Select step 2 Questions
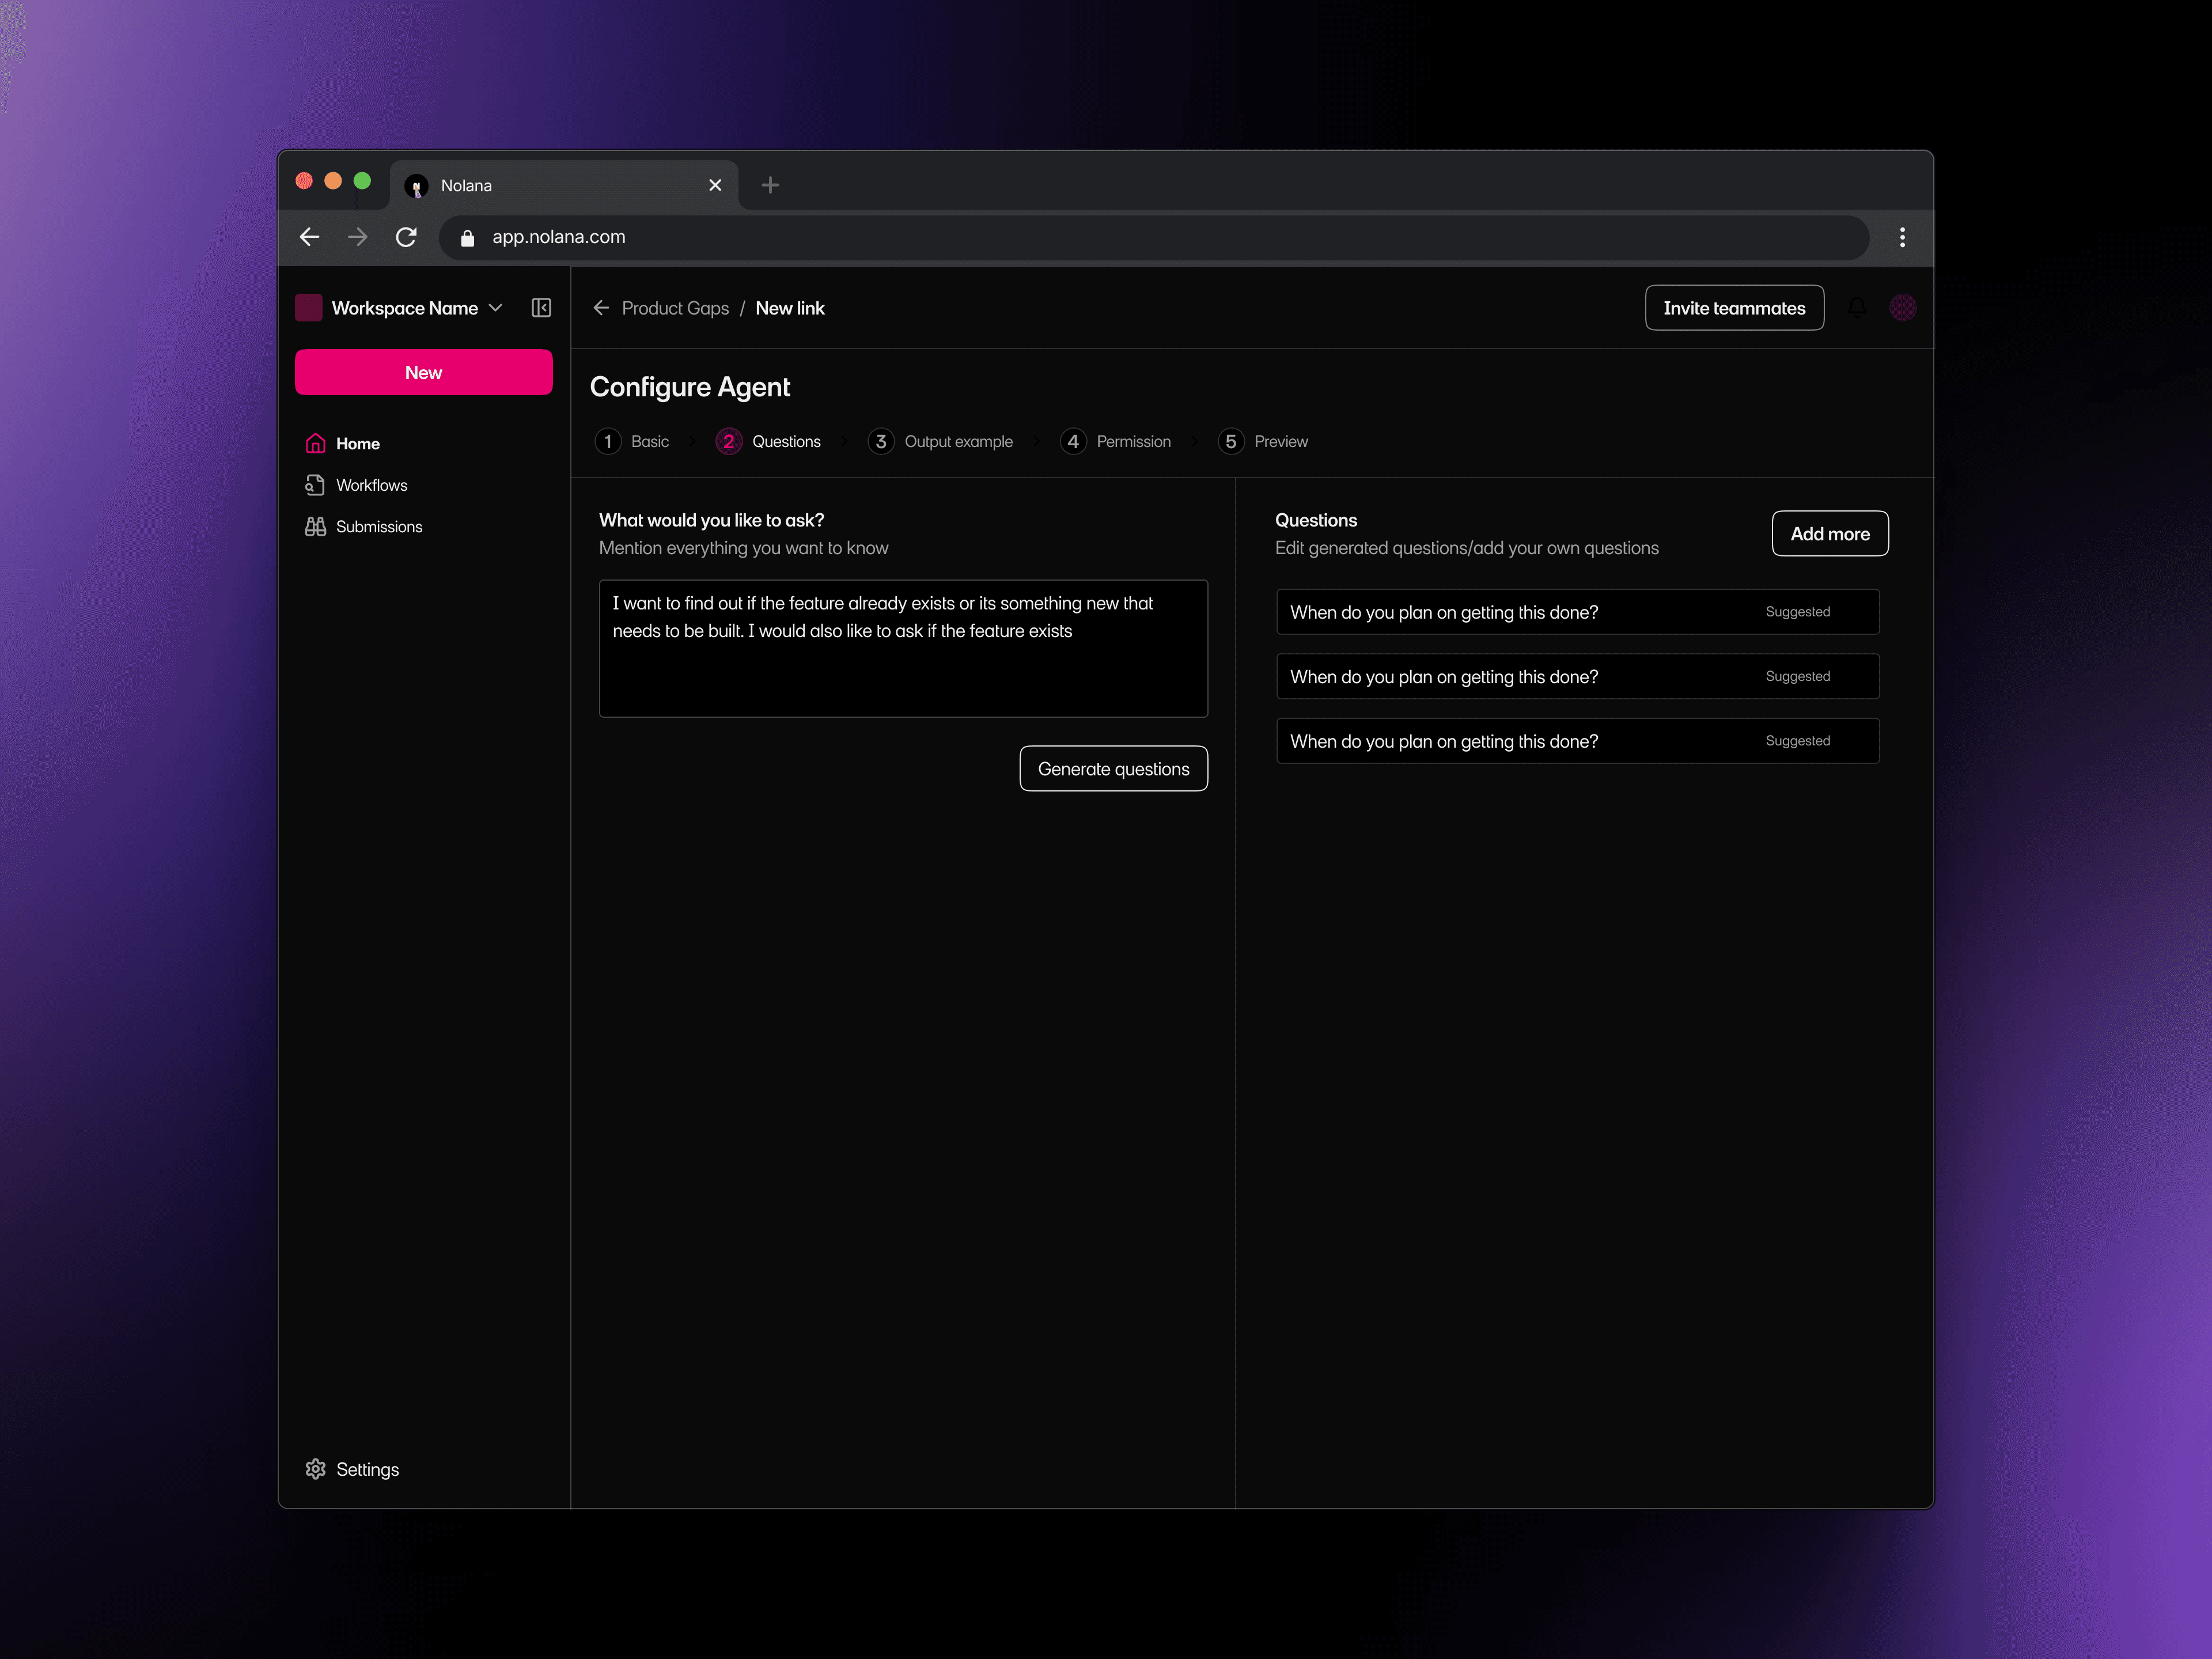The image size is (2212, 1659). [768, 441]
